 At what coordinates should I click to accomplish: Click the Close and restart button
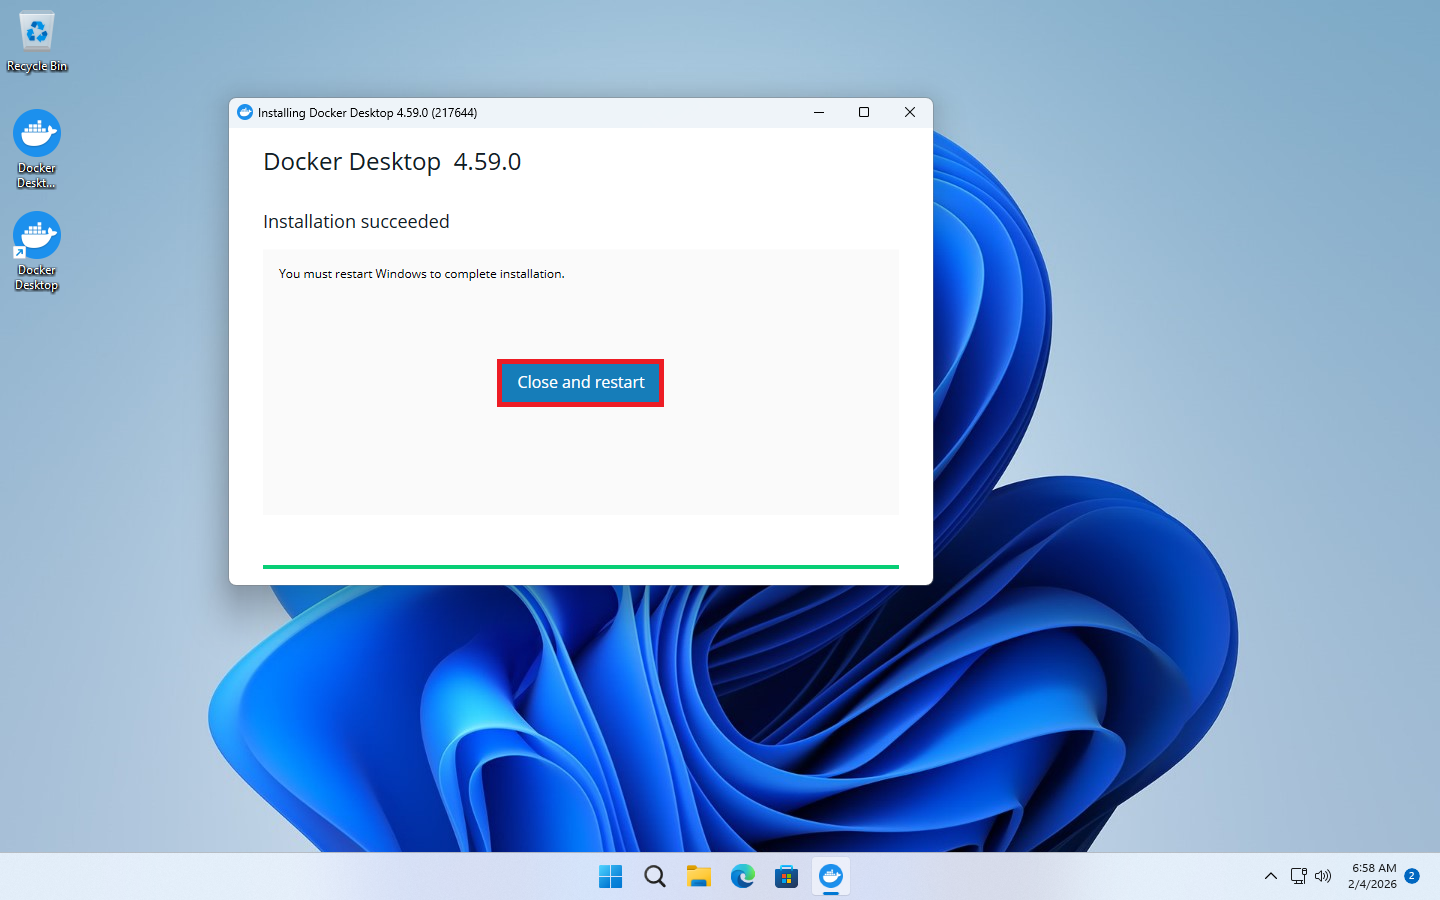[580, 383]
